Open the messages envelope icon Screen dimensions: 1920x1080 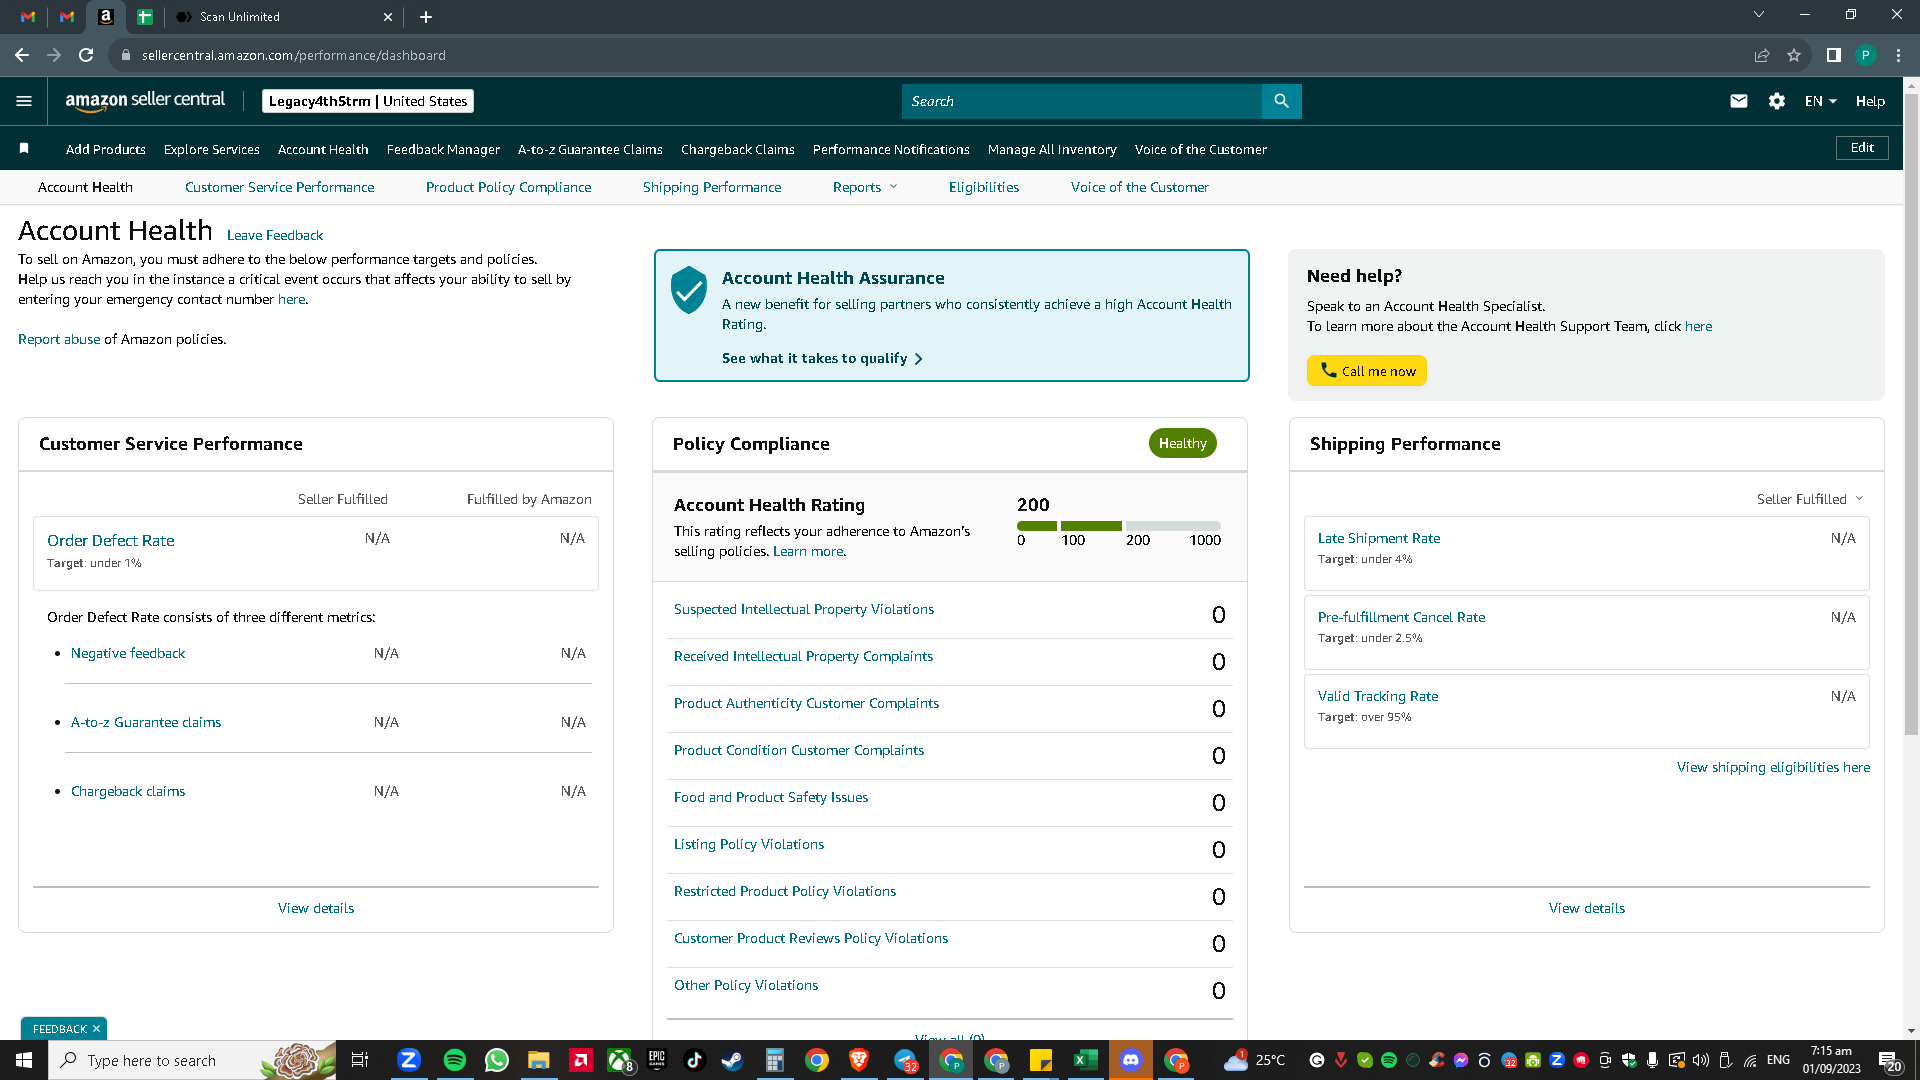[1739, 101]
